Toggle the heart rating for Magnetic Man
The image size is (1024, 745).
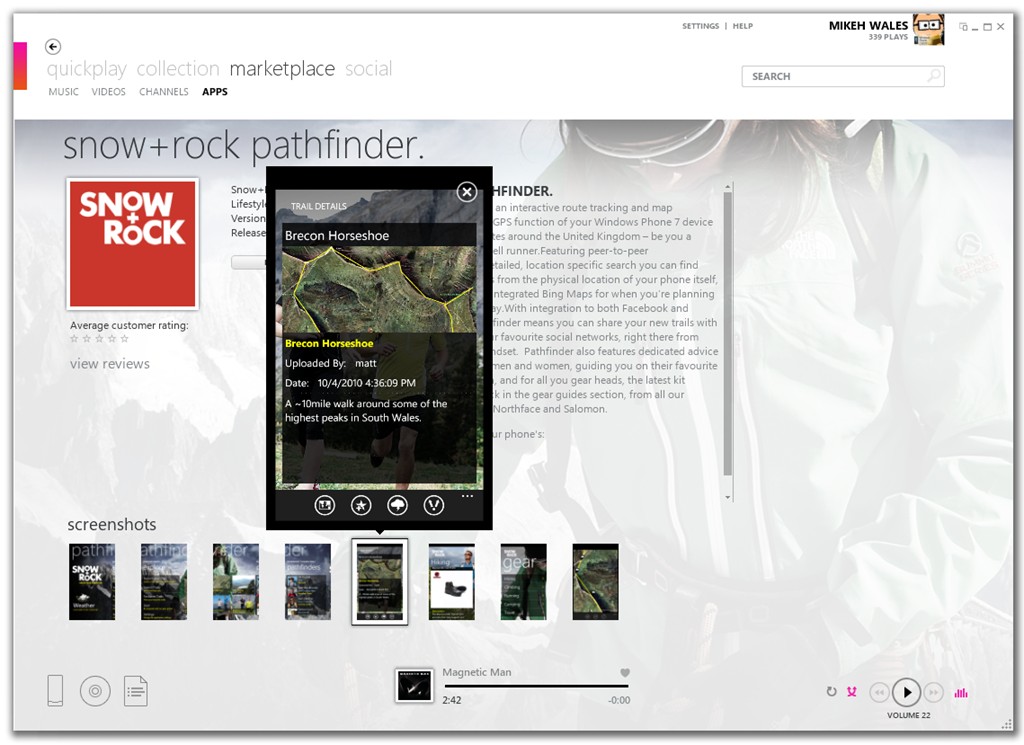(x=625, y=673)
